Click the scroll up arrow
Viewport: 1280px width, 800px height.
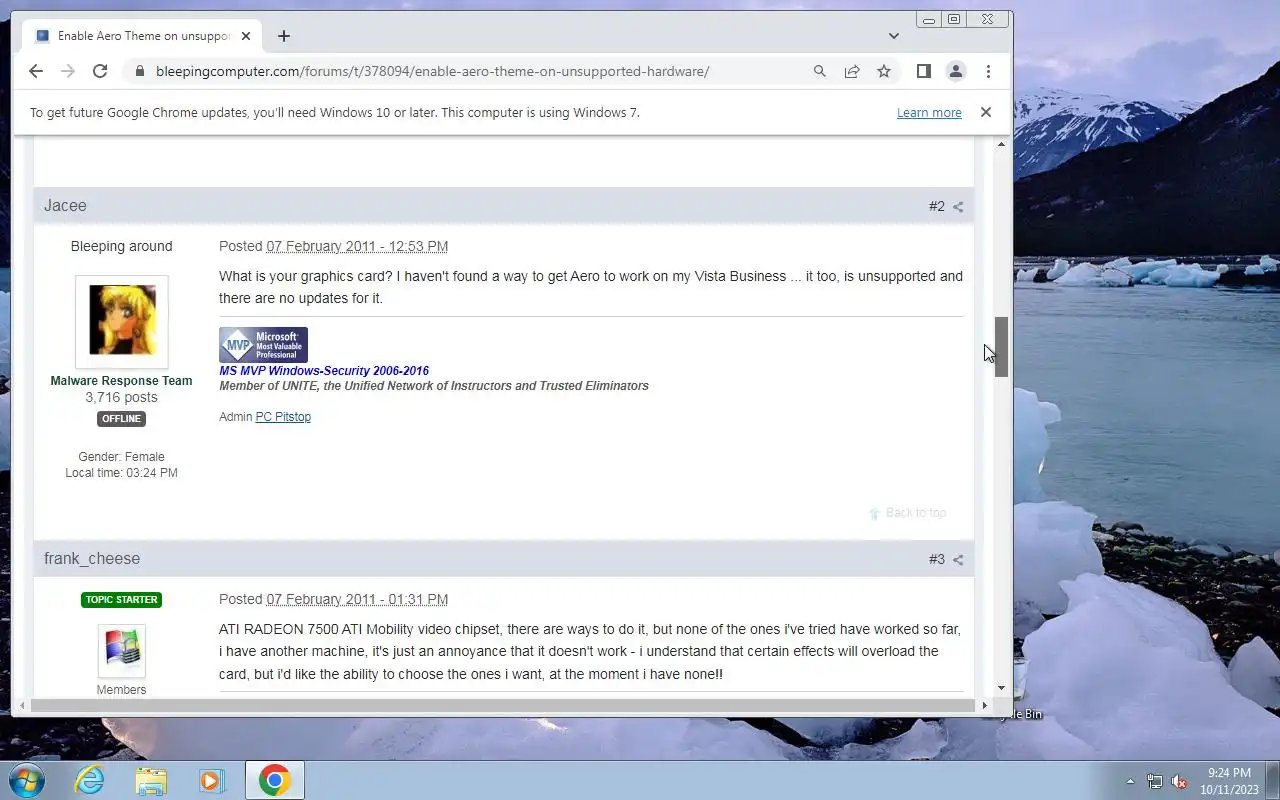[1001, 145]
